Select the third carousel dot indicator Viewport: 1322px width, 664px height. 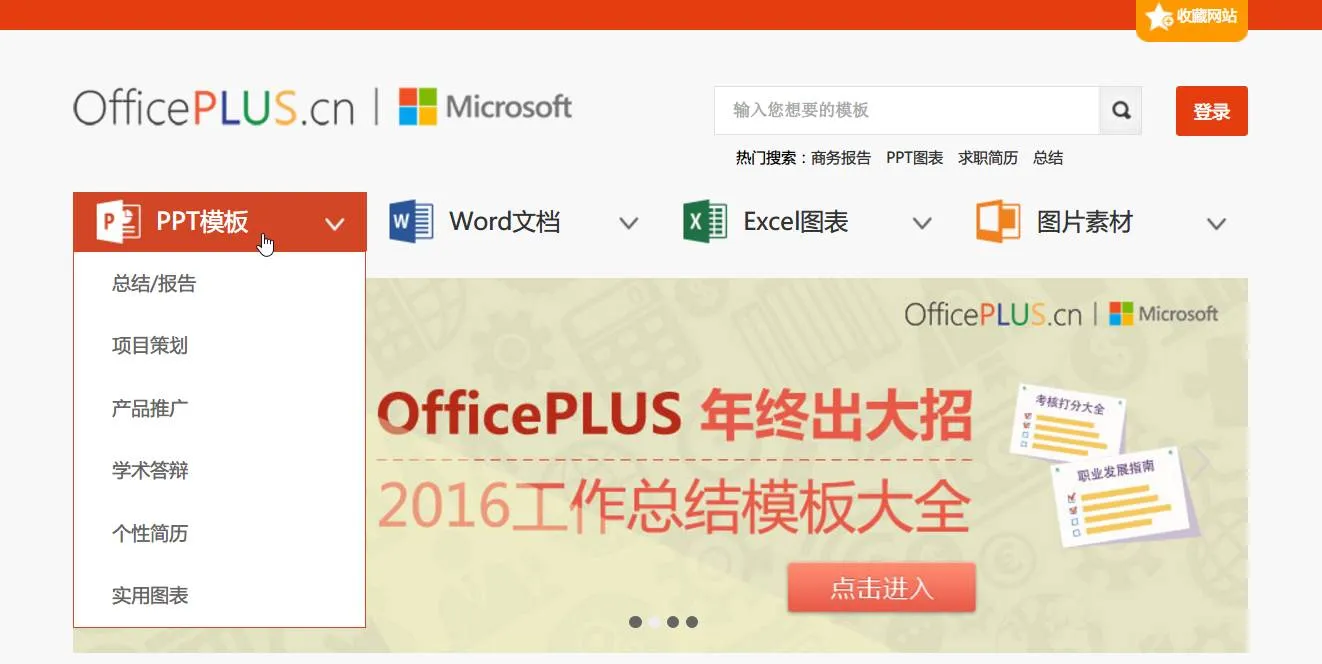pyautogui.click(x=673, y=622)
